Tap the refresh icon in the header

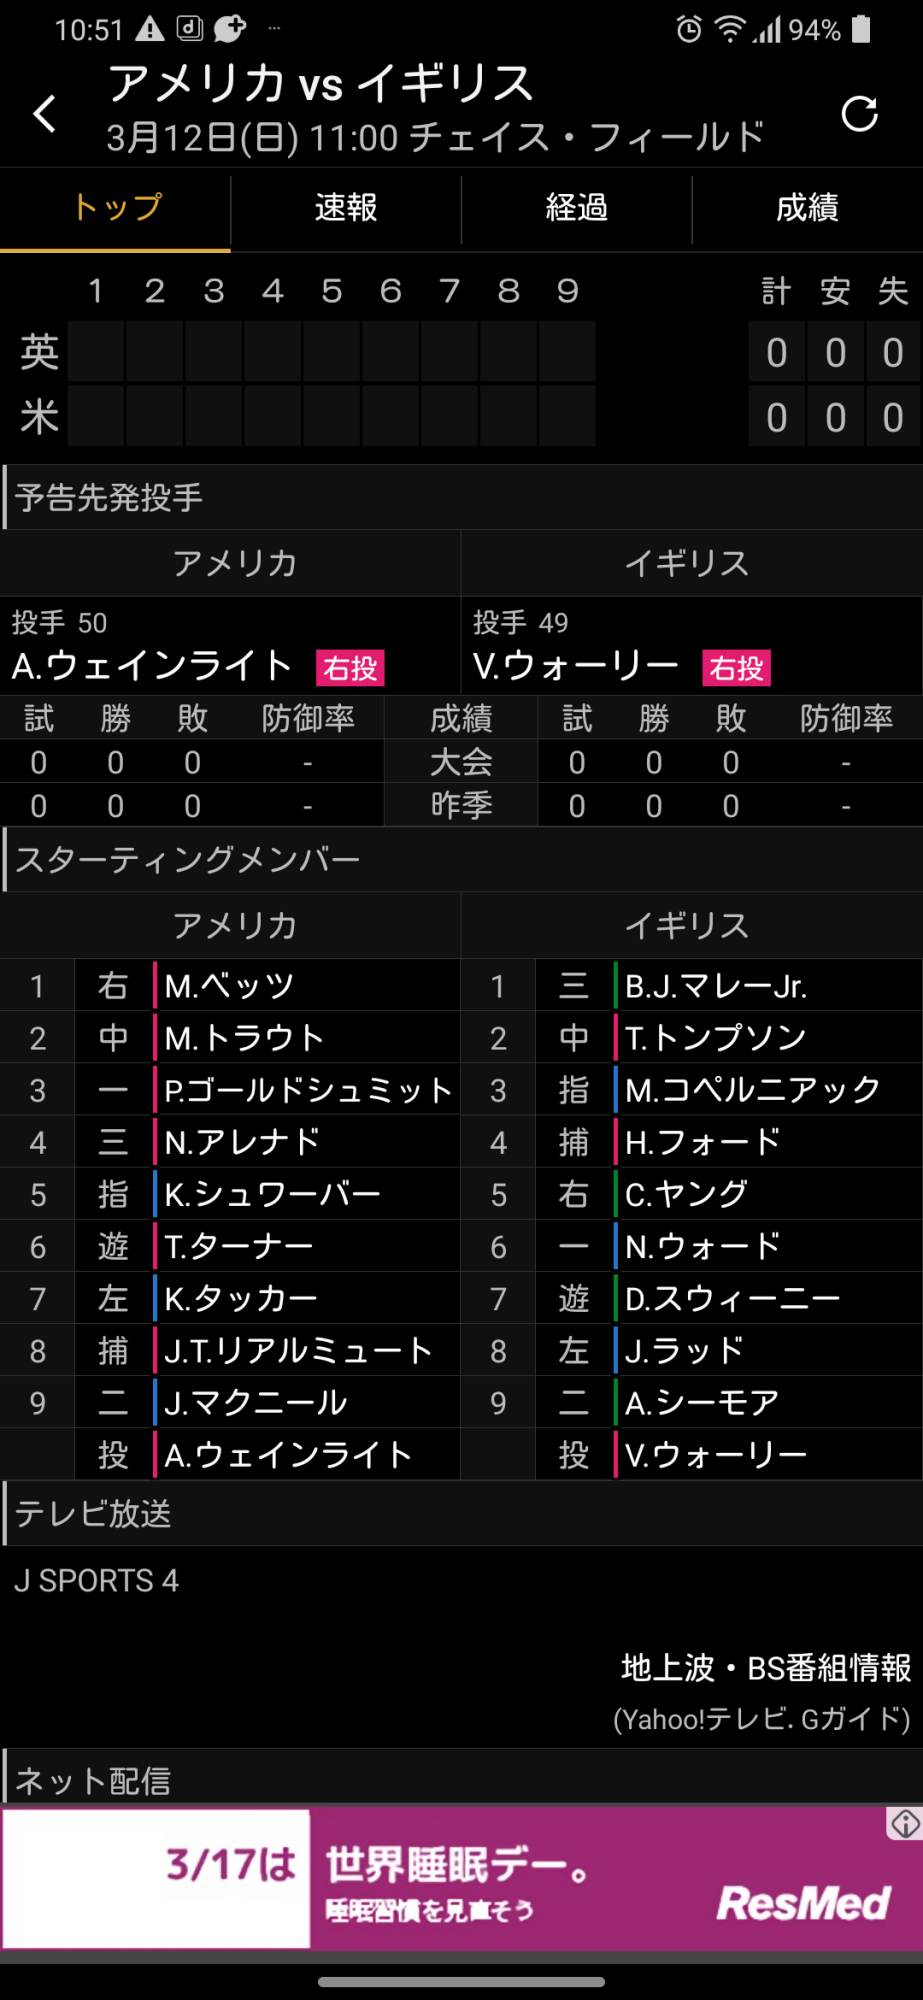point(859,114)
